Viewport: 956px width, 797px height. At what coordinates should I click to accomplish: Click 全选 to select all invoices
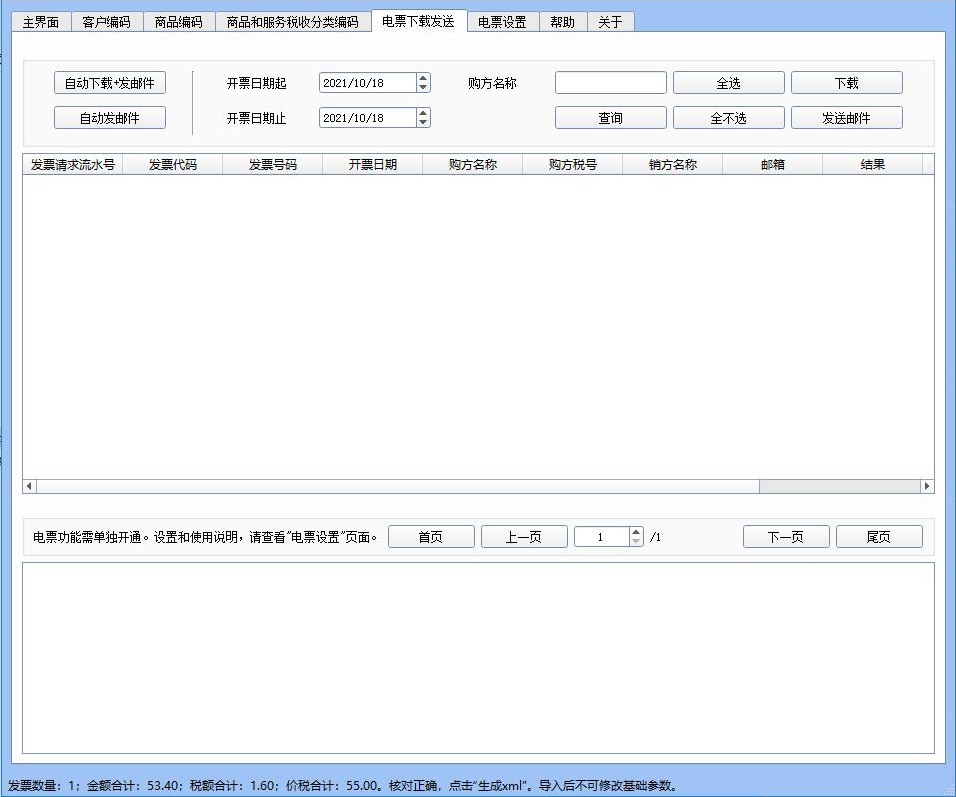point(728,83)
